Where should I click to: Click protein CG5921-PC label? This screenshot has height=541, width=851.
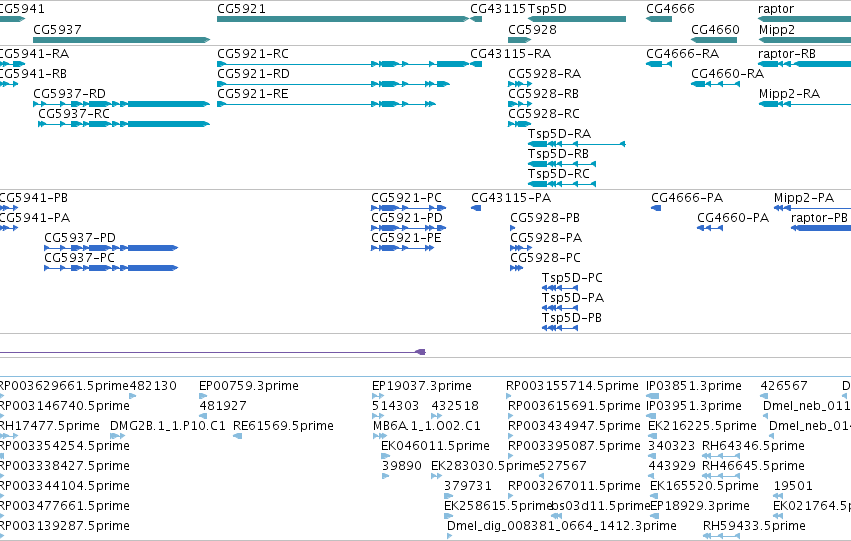pos(407,198)
